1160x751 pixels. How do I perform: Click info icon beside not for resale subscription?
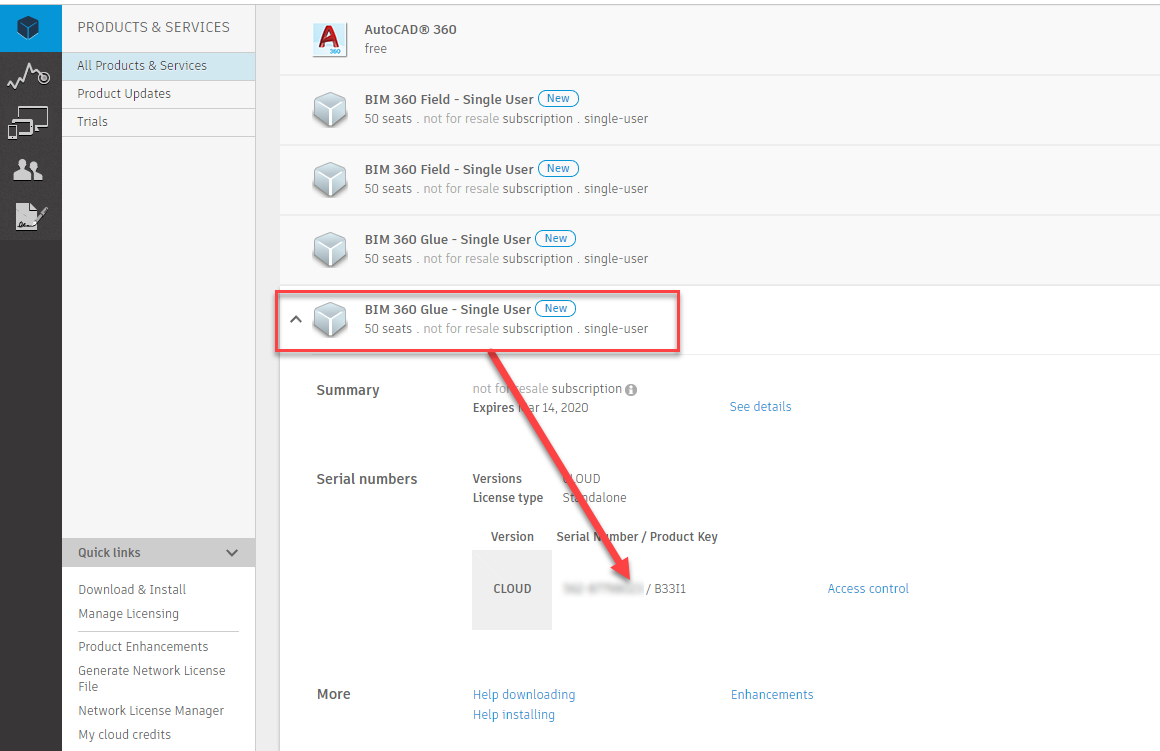click(x=631, y=390)
